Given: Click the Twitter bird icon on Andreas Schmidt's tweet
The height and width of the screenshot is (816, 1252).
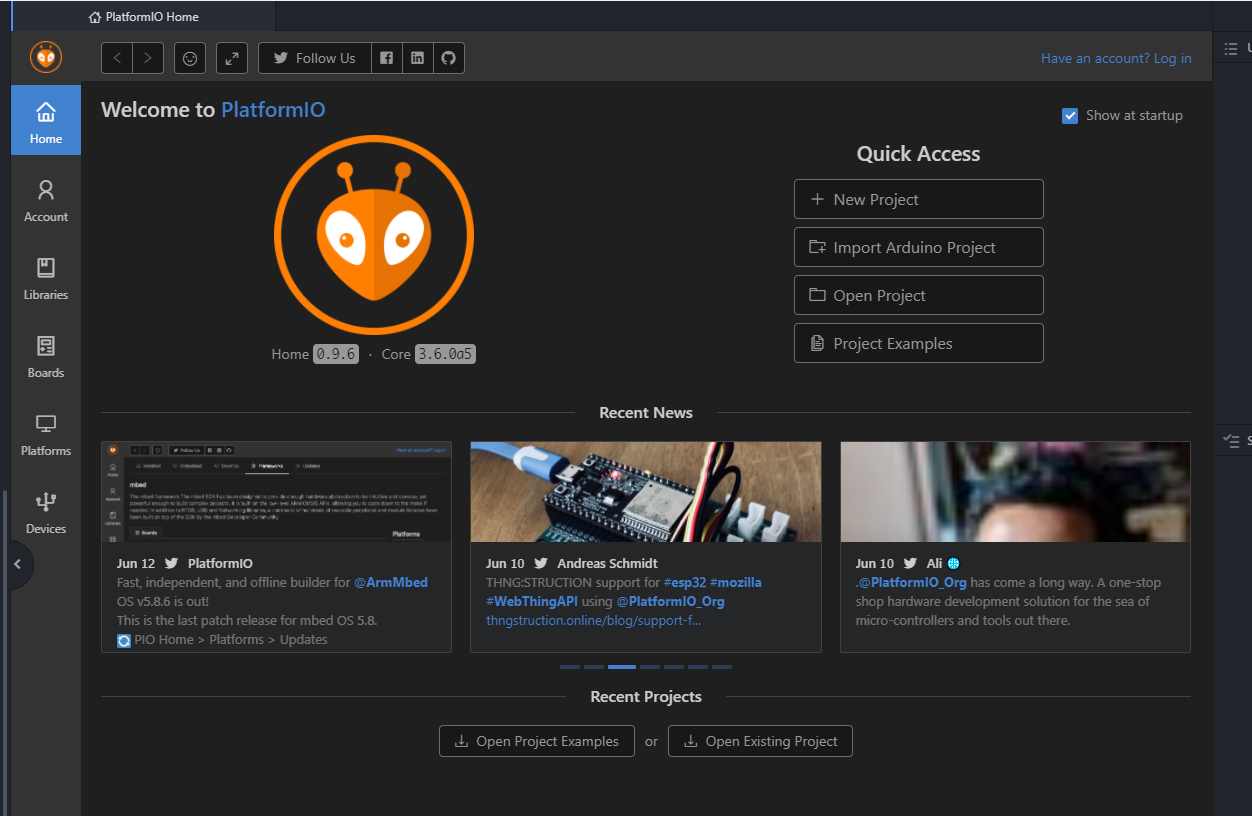Looking at the screenshot, I should pos(541,563).
